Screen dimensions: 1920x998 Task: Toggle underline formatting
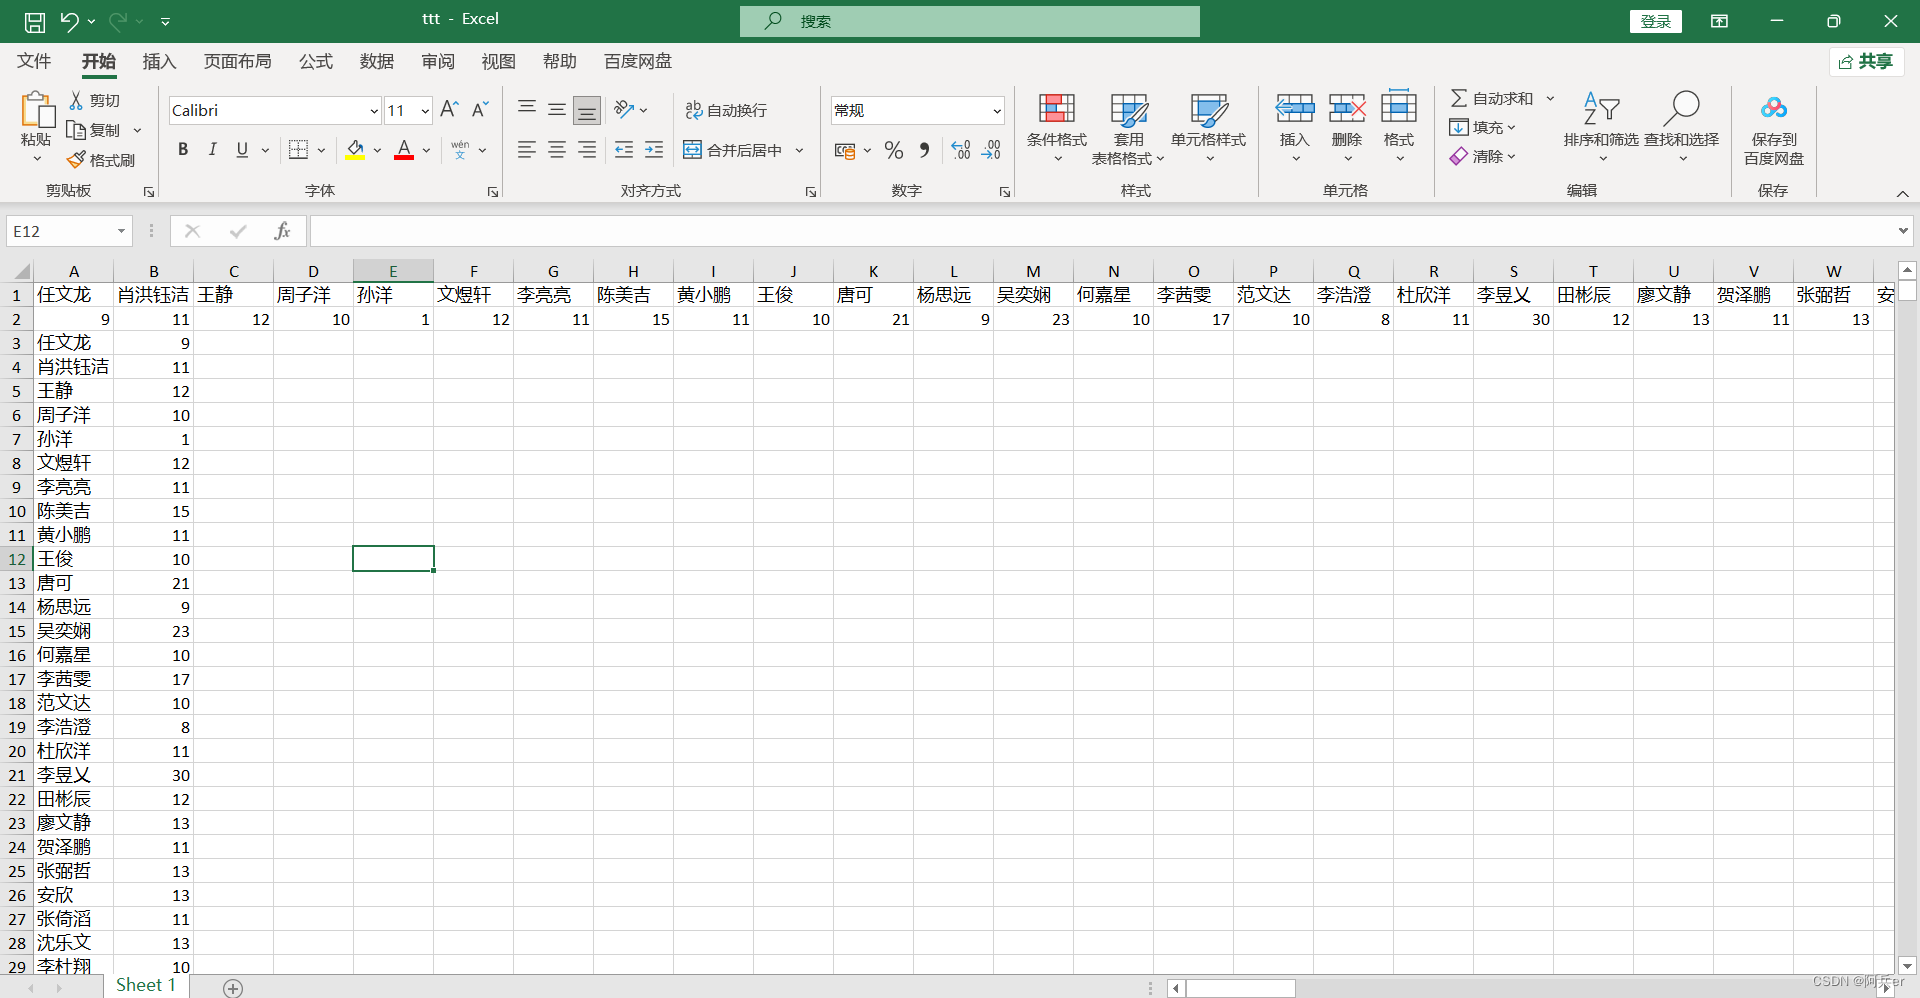click(x=241, y=150)
